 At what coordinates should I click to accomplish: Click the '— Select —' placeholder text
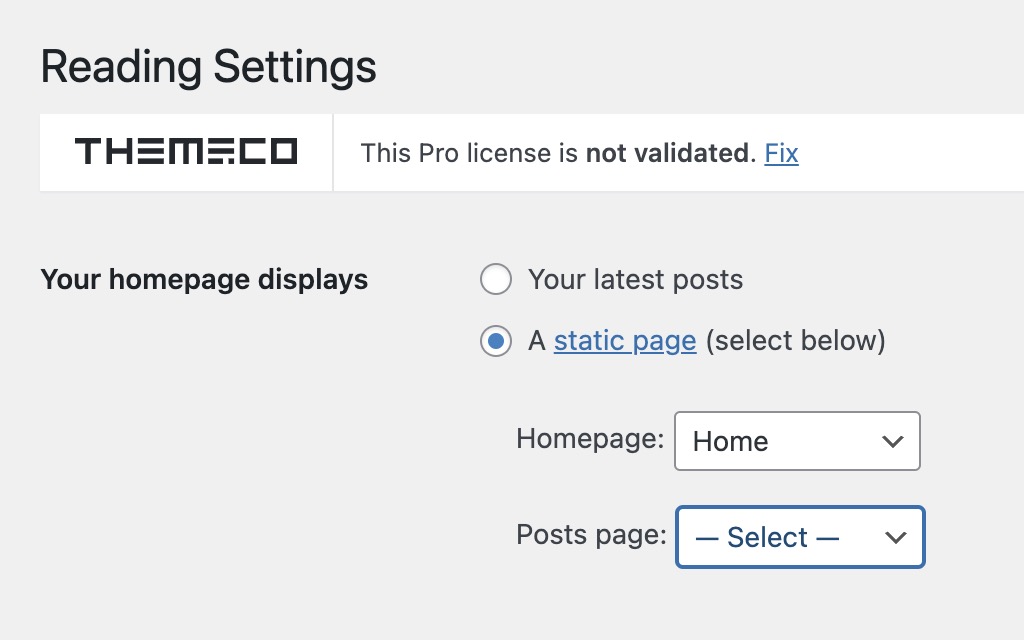(767, 538)
